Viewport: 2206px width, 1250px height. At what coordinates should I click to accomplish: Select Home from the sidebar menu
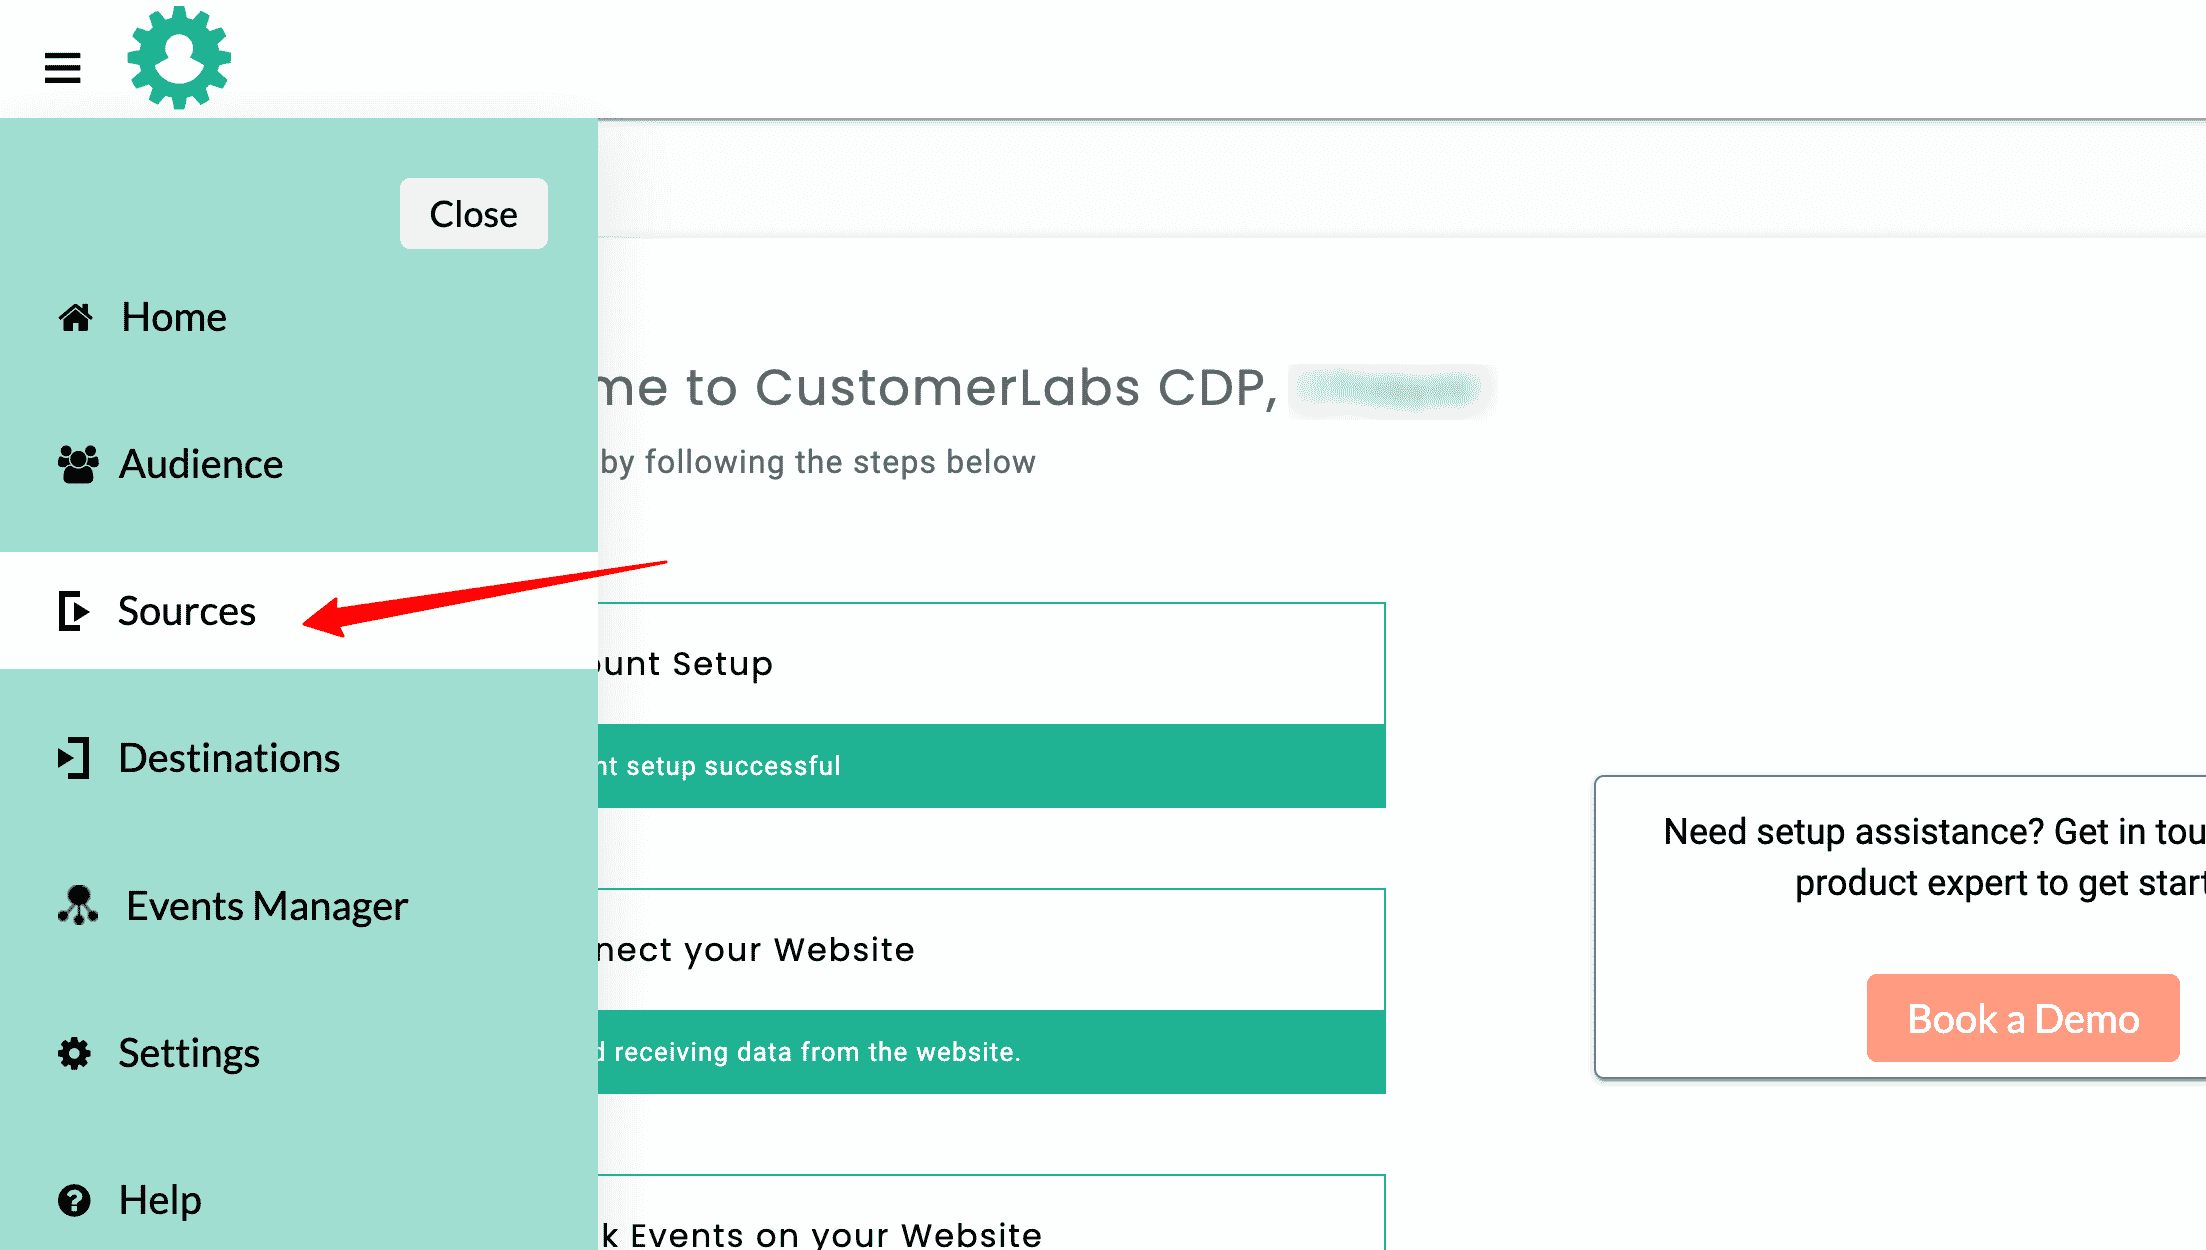click(171, 317)
